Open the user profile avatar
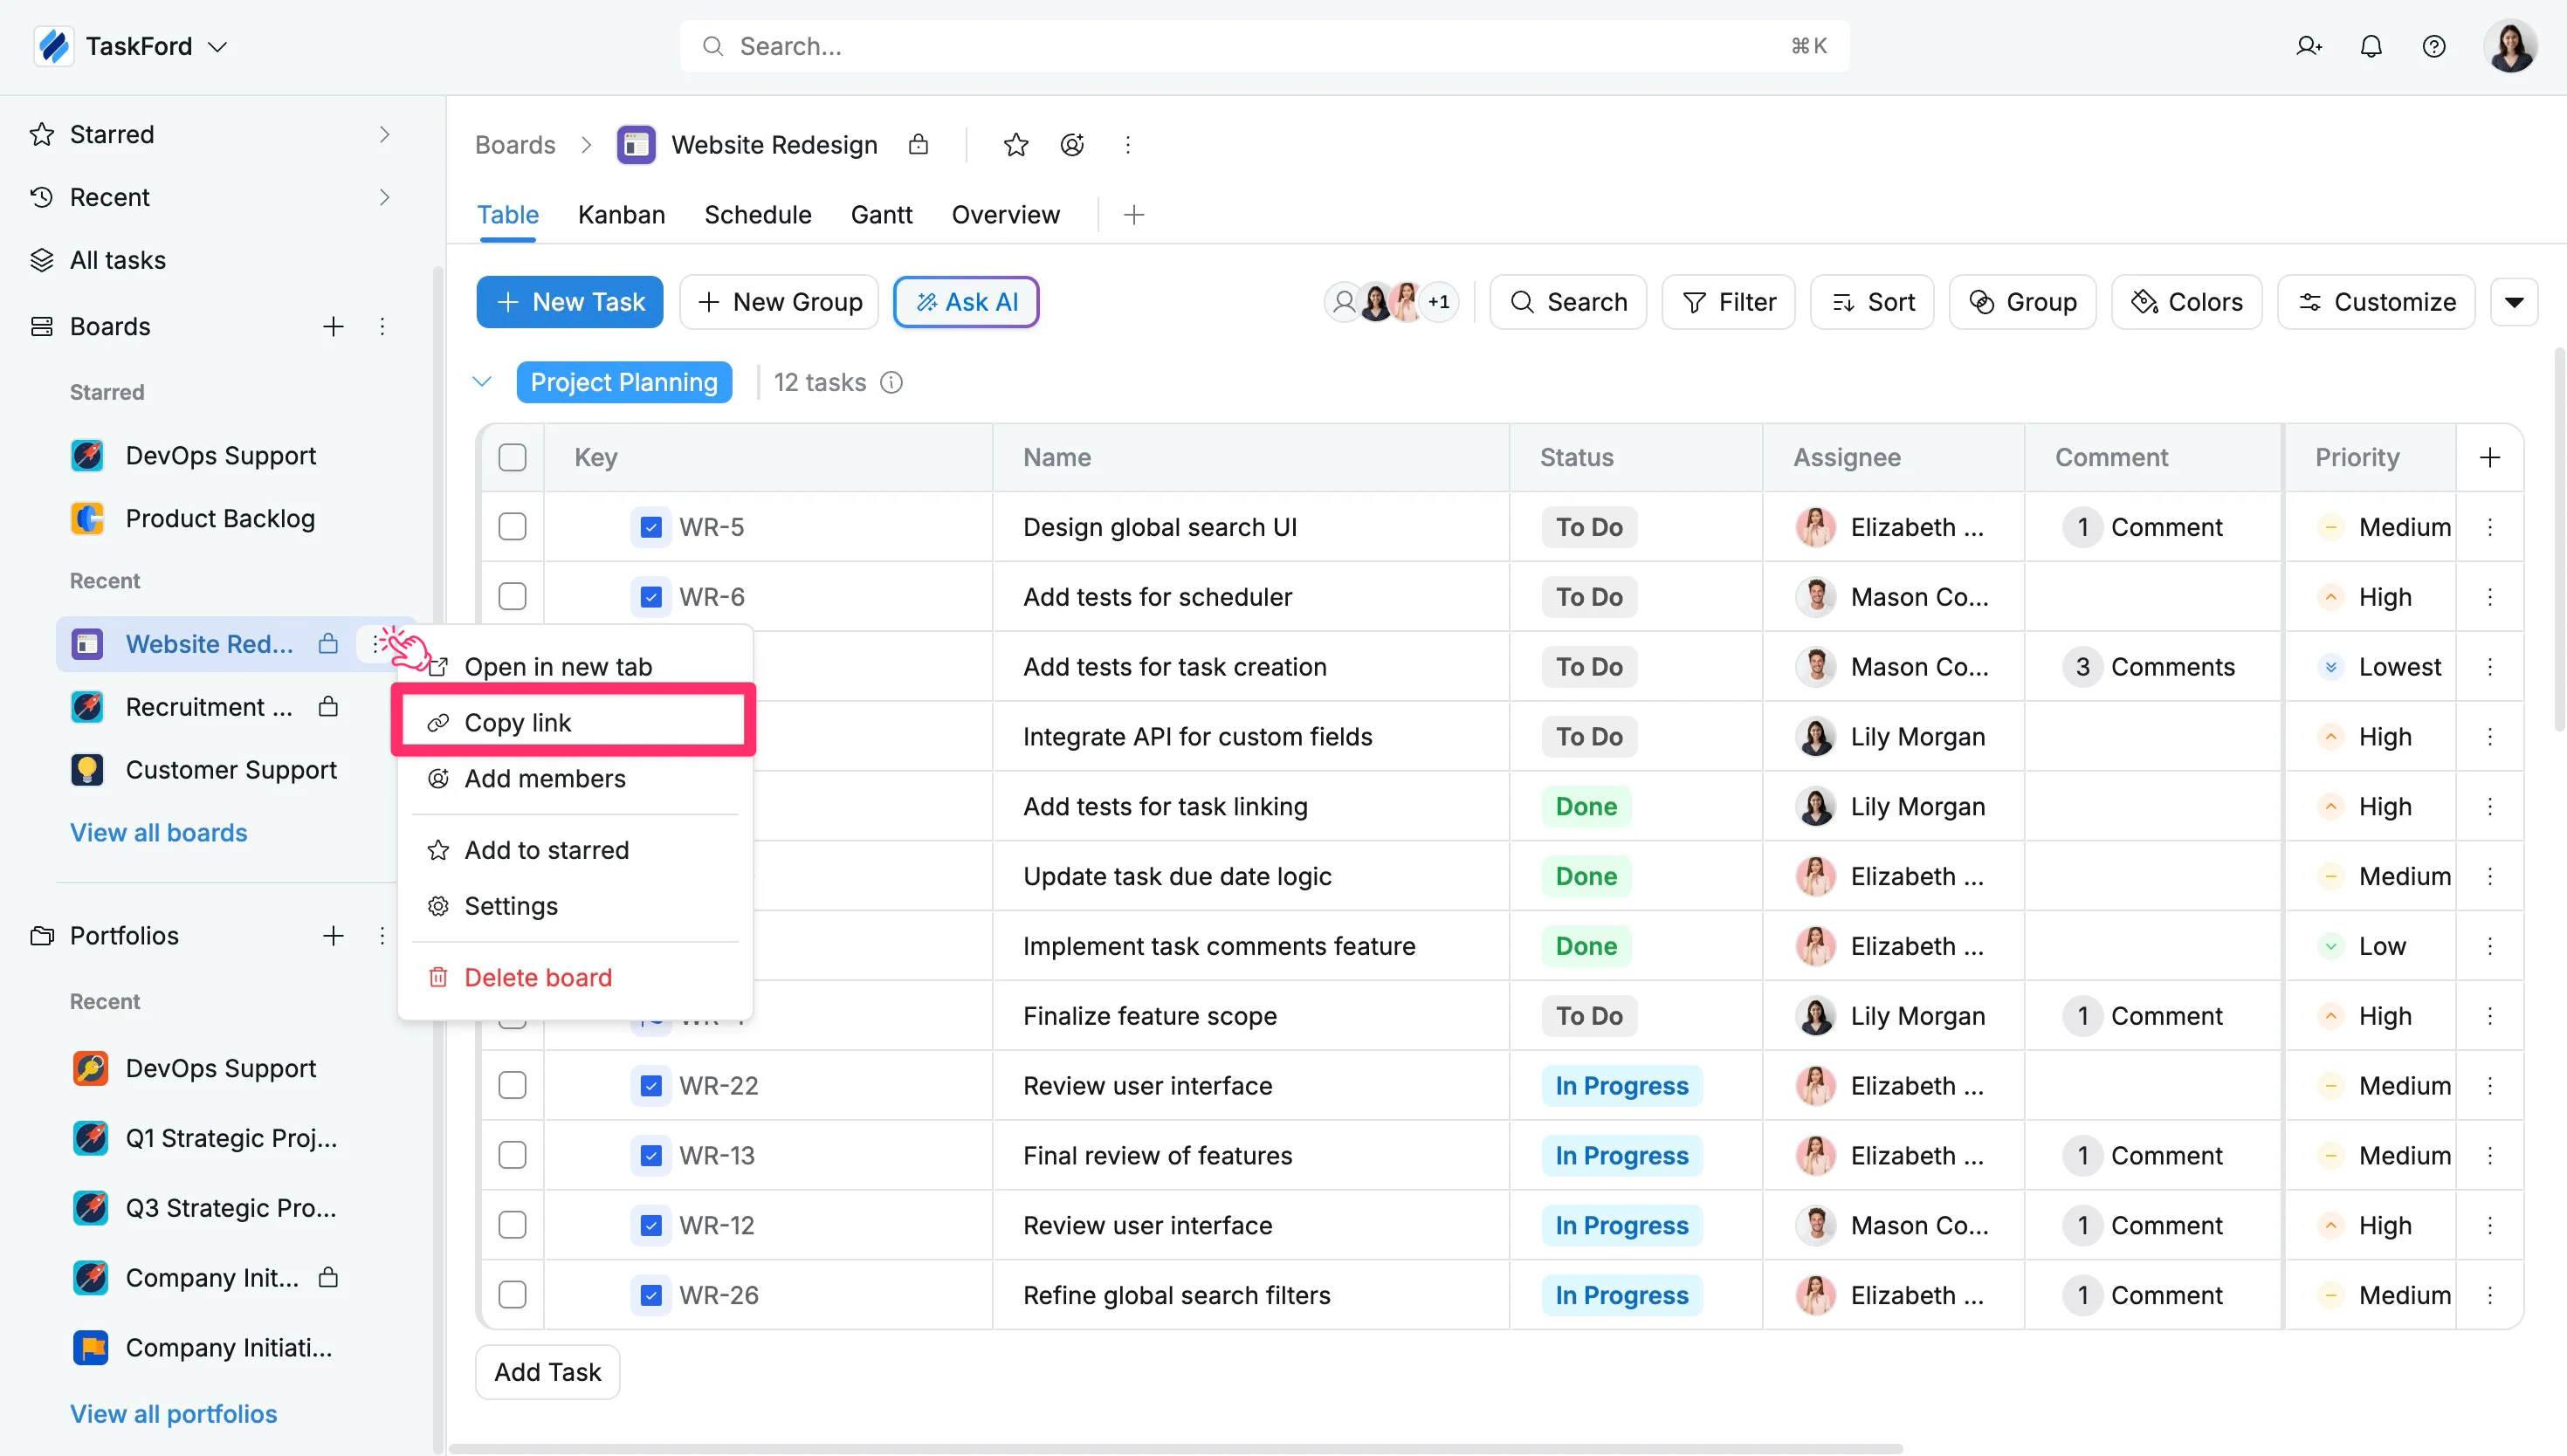This screenshot has height=1456, width=2567. click(2509, 46)
